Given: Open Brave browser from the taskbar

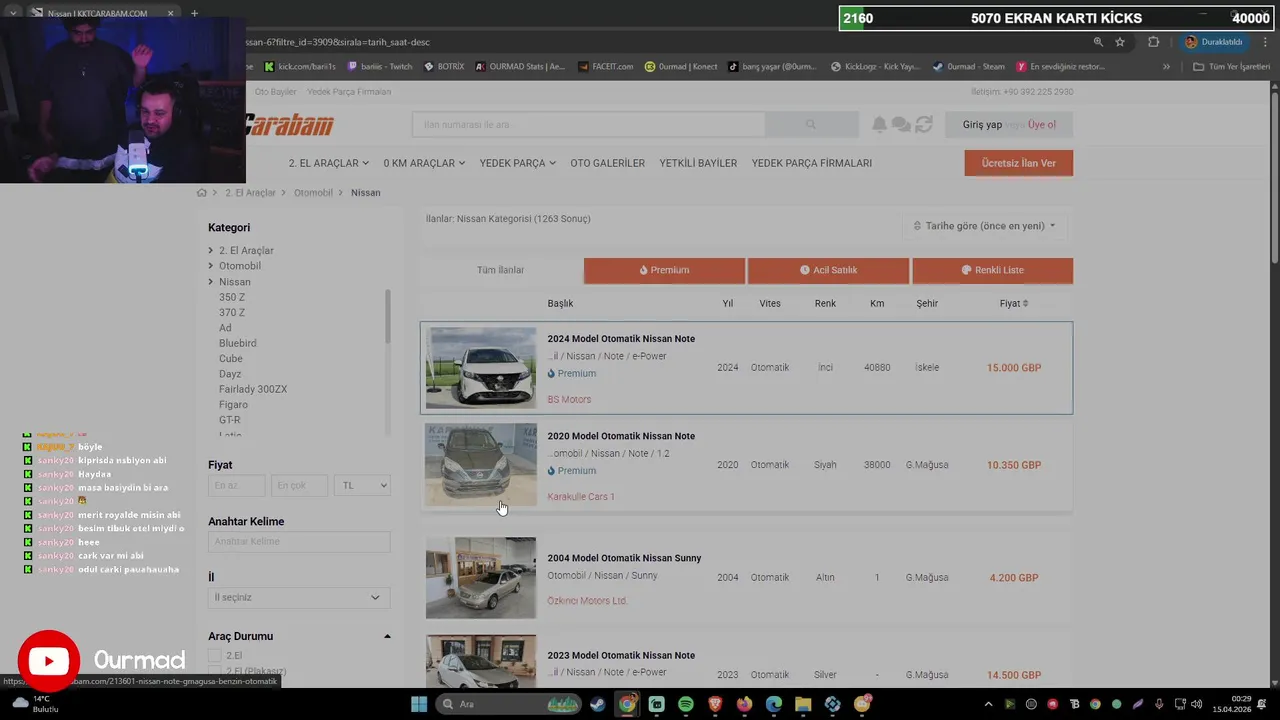Looking at the screenshot, I should point(715,704).
